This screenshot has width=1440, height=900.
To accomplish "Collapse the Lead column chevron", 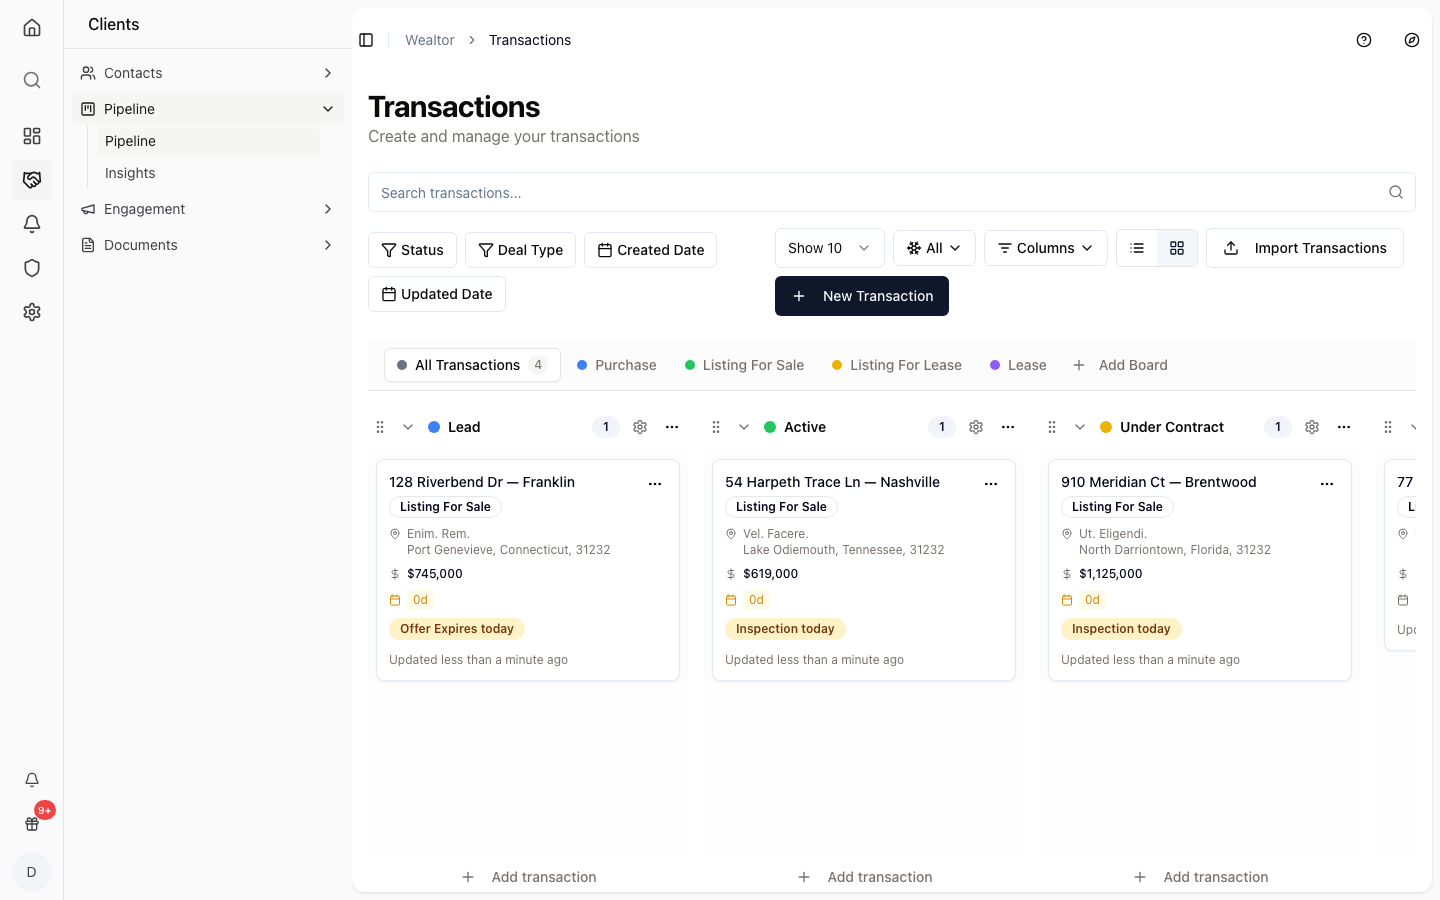I will [x=408, y=427].
